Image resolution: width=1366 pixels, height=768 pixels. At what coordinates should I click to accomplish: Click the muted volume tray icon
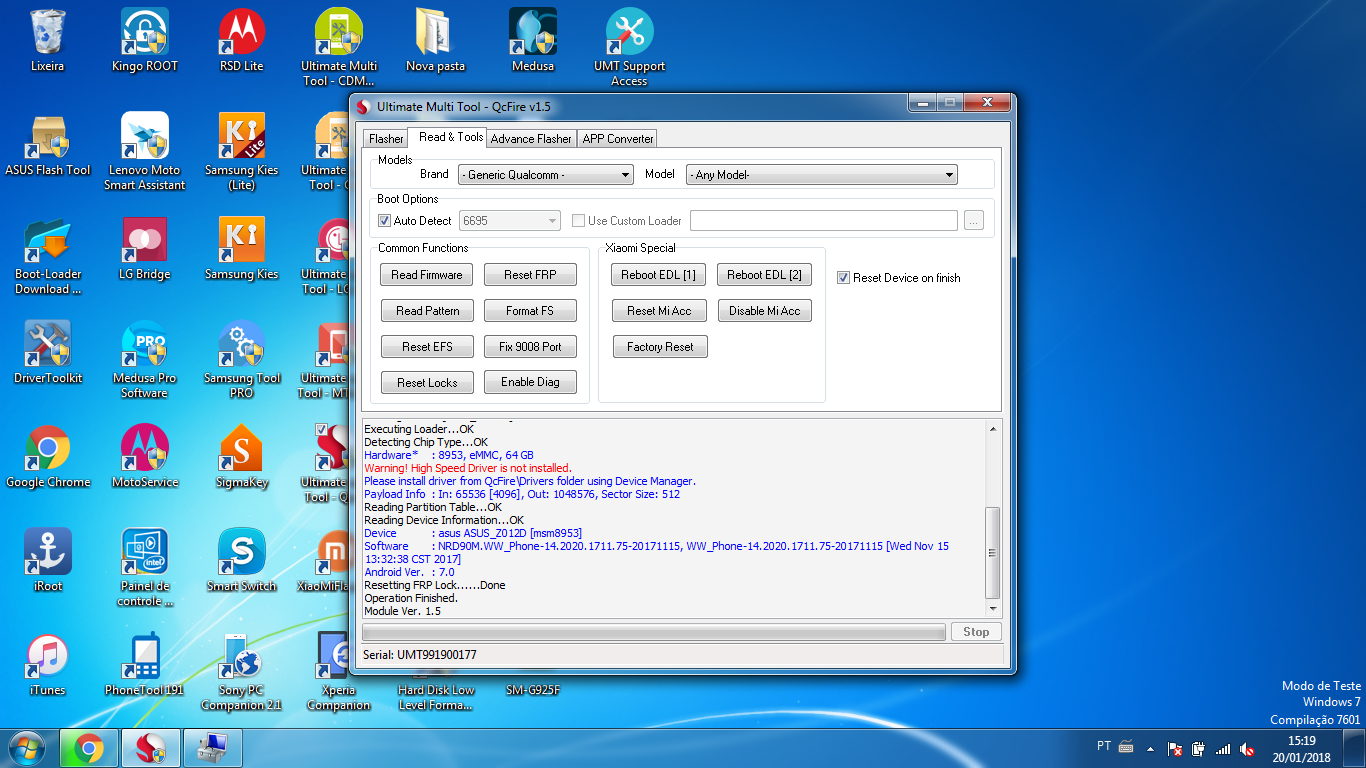[1247, 748]
